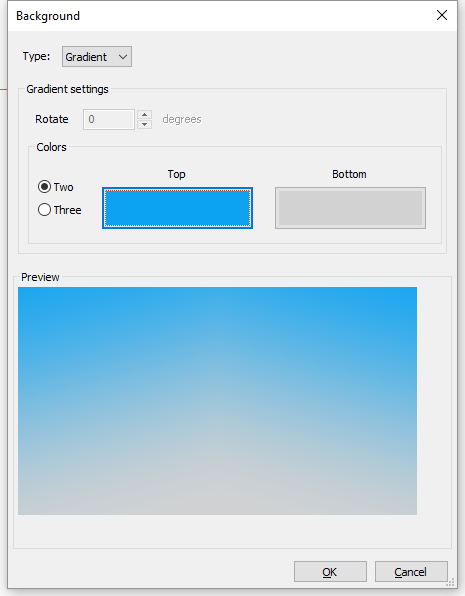Click the Type: label
Viewport: 465px width, 596px height.
36,56
